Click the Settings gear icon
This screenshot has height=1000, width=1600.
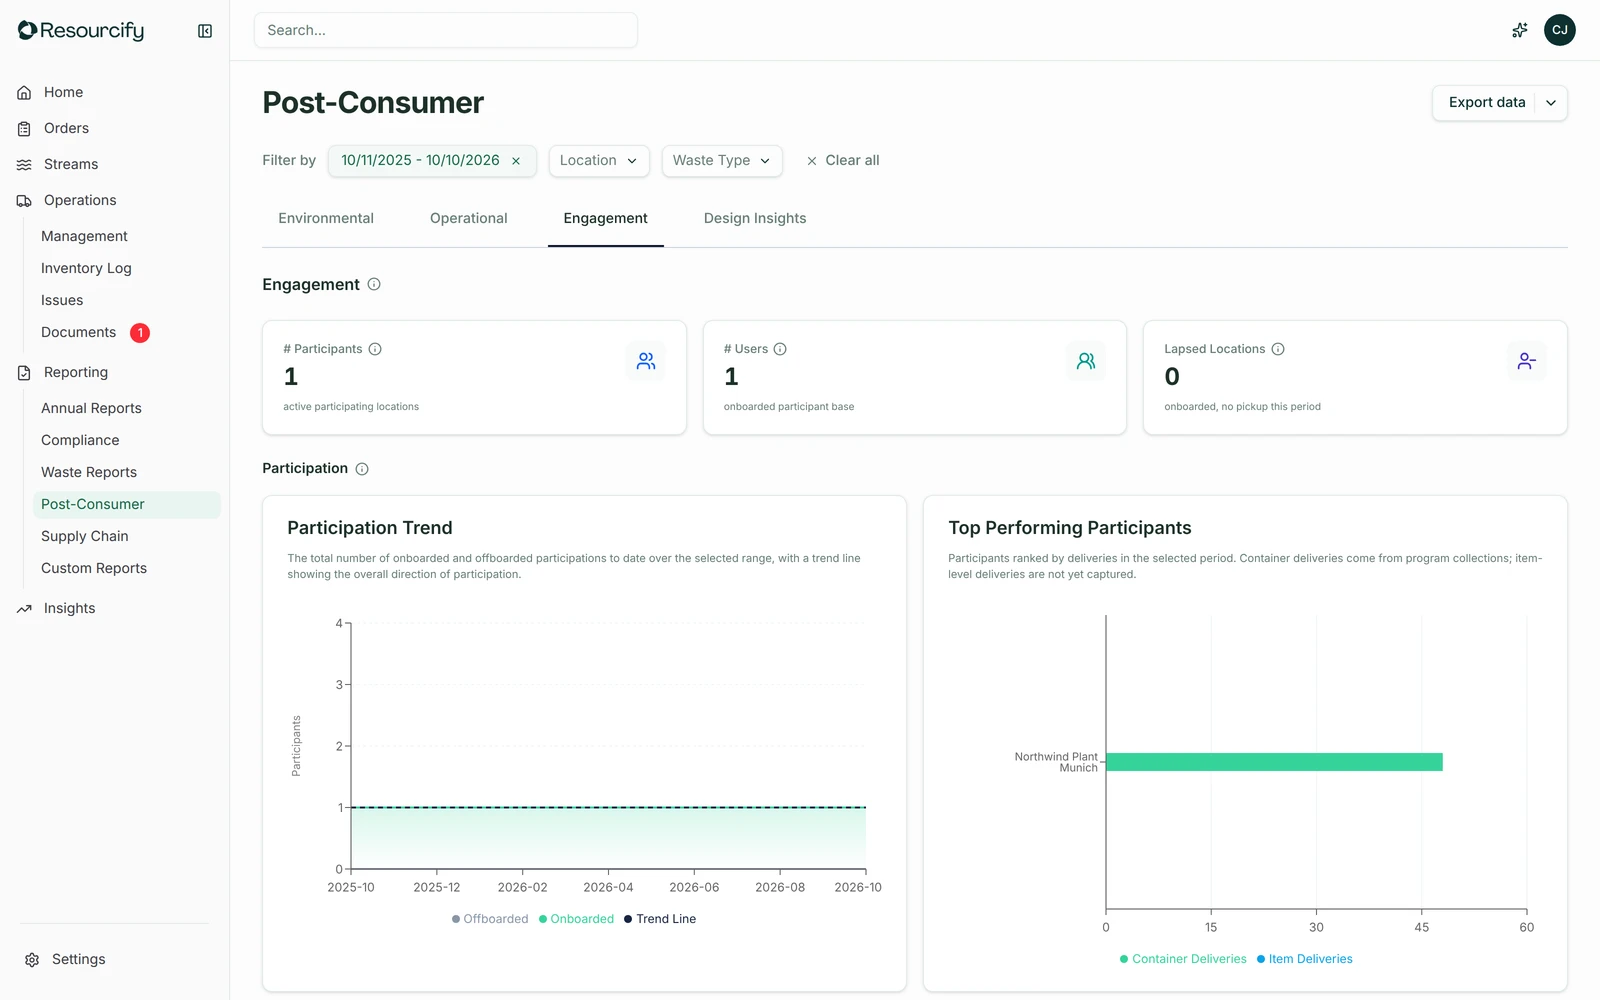pyautogui.click(x=32, y=959)
